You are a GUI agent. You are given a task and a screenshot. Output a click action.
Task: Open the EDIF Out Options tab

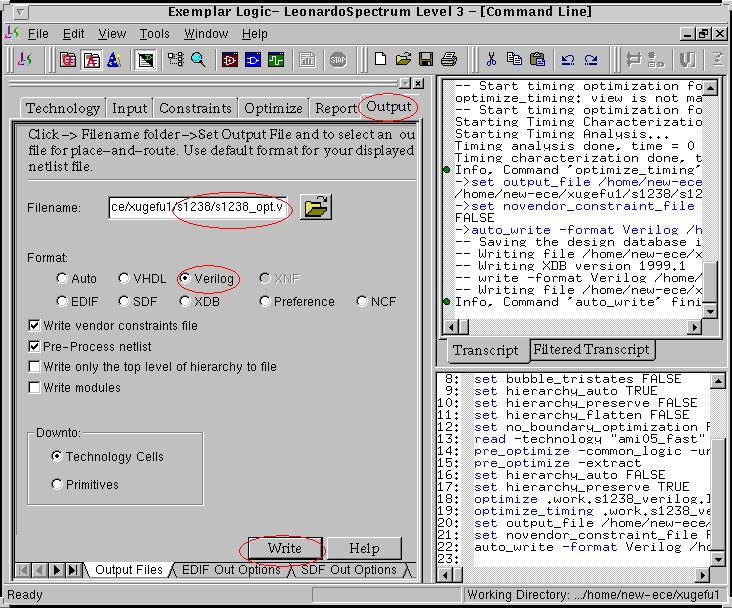[231, 570]
